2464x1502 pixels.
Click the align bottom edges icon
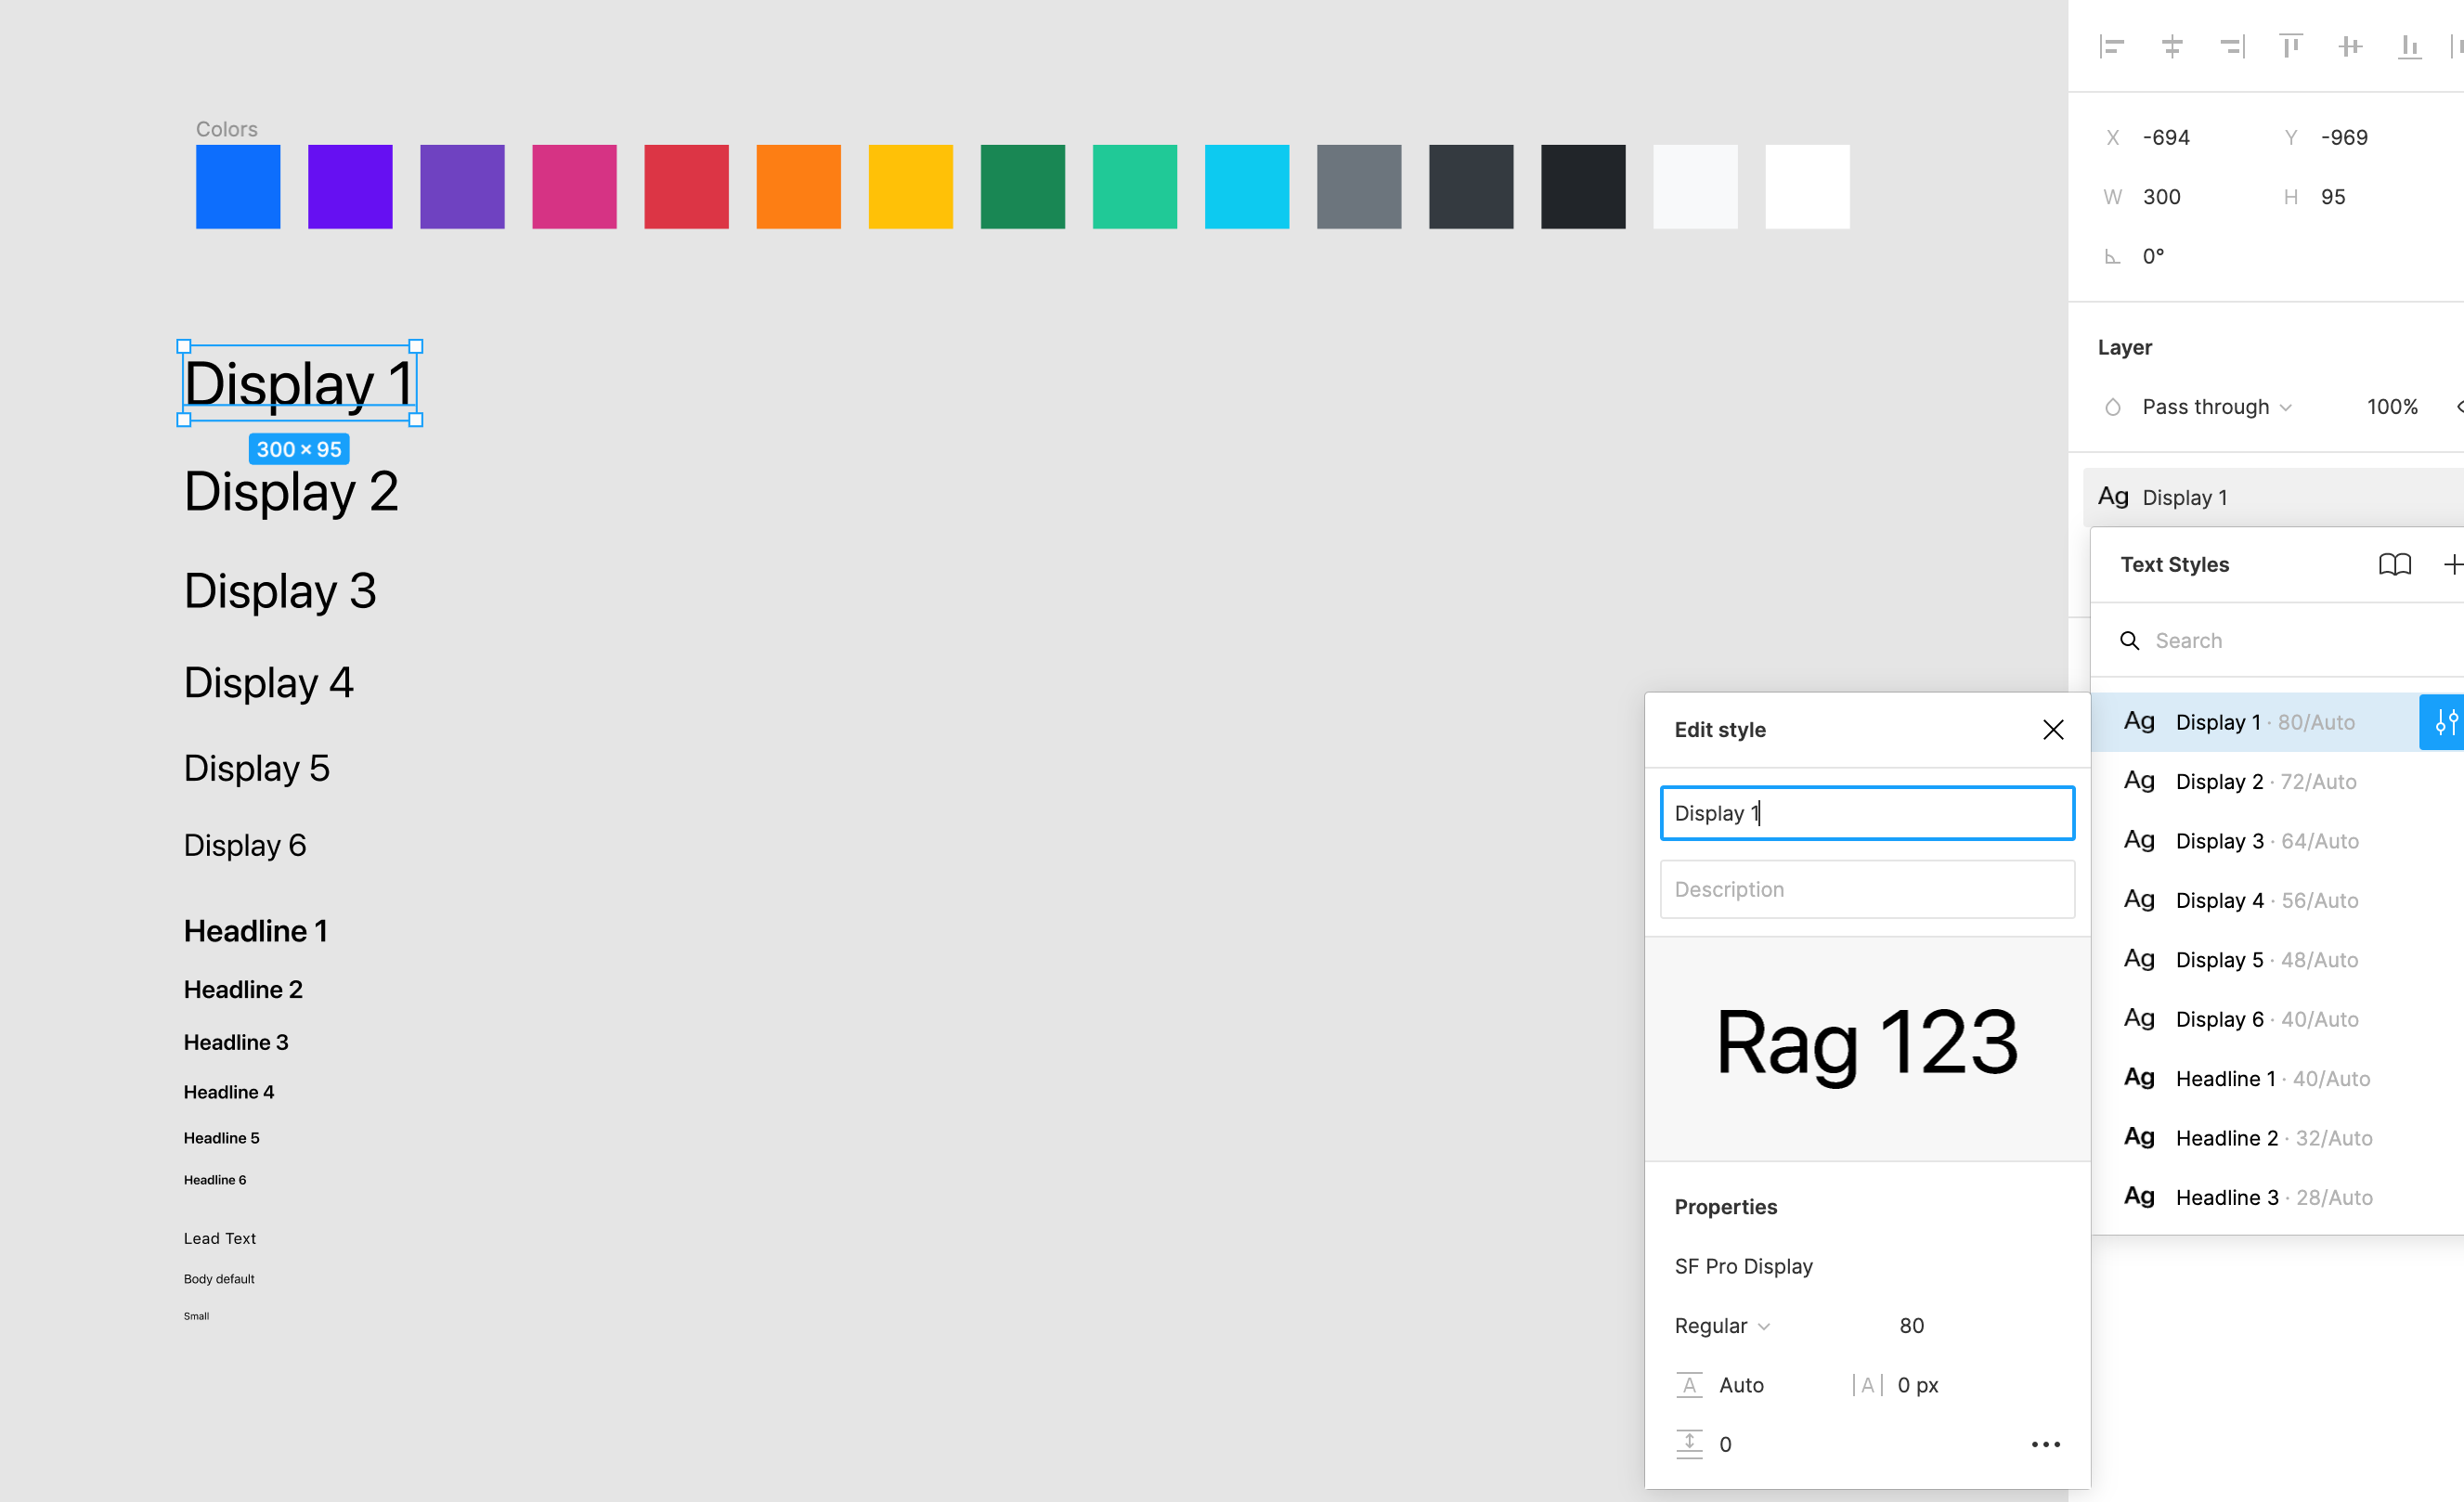[2410, 46]
